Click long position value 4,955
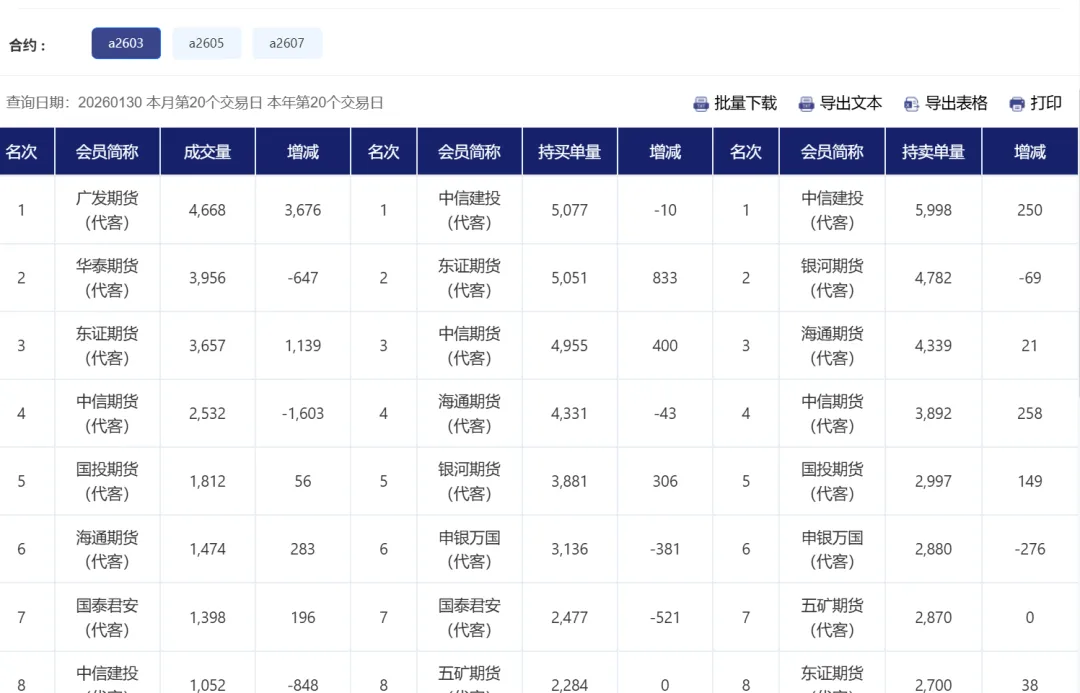This screenshot has height=693, width=1080. coord(570,345)
